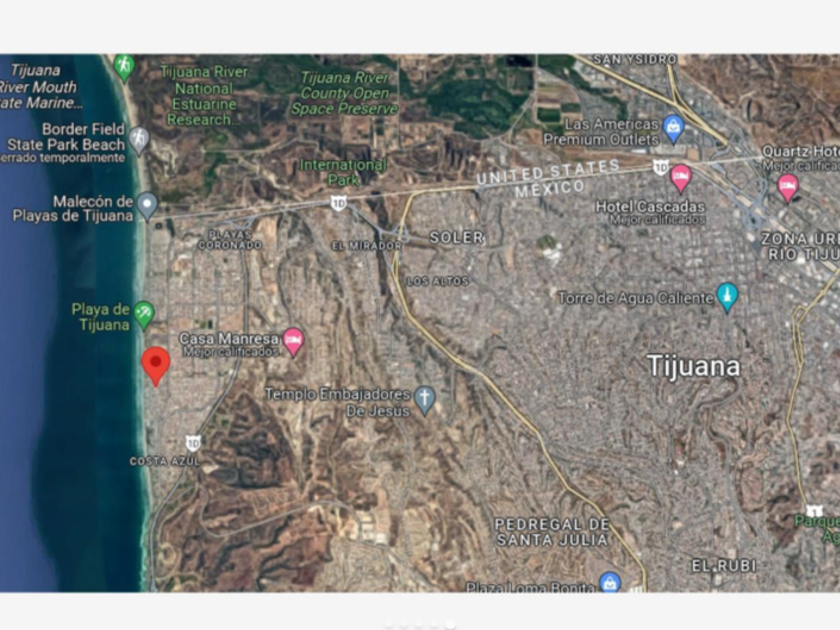Click Las Americas Premium Outlets shopping pin

(x=673, y=129)
